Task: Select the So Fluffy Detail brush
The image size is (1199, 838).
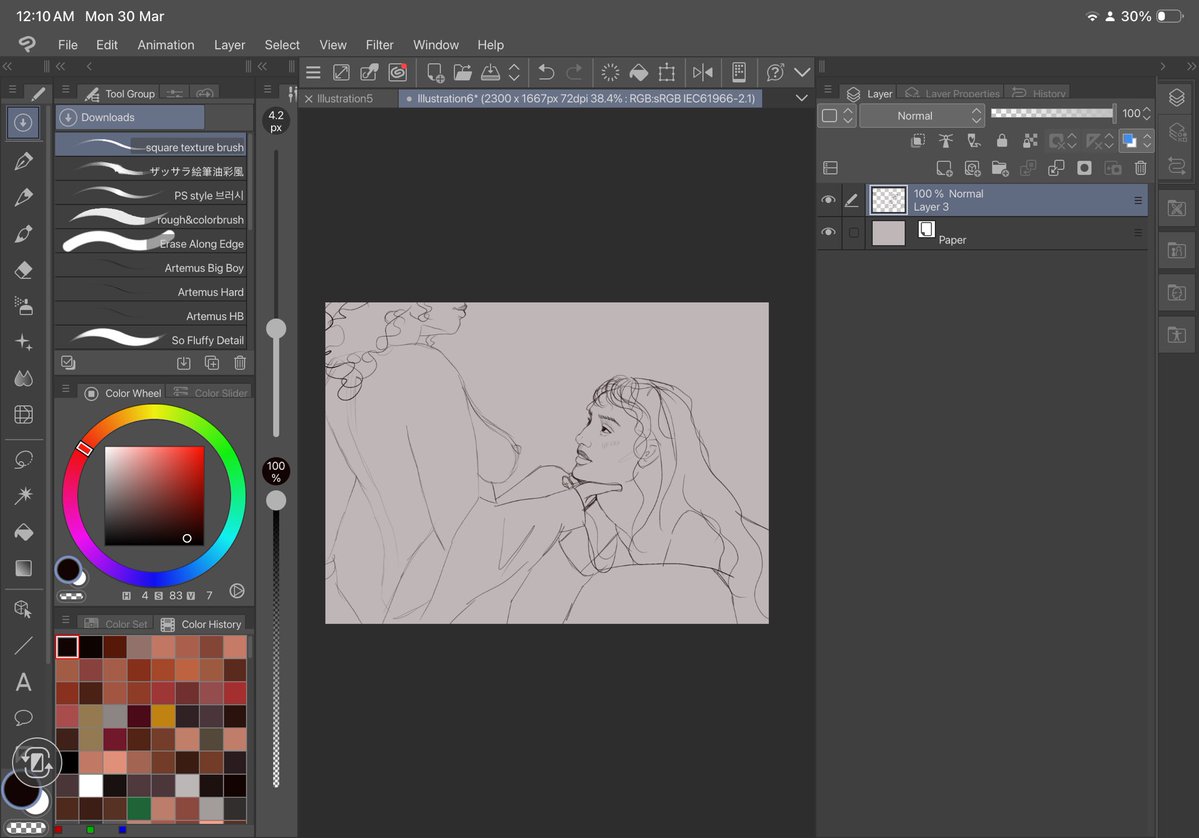Action: tap(151, 339)
